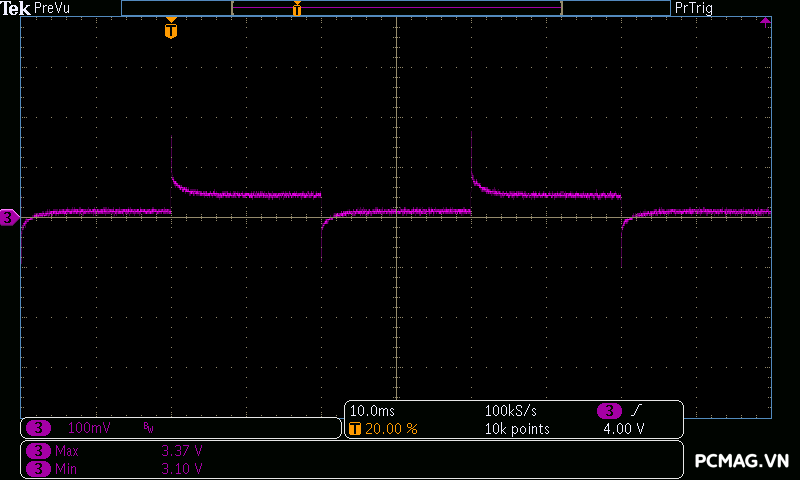Select the 10.0ms timebase readout
This screenshot has height=480, width=800.
(x=372, y=411)
